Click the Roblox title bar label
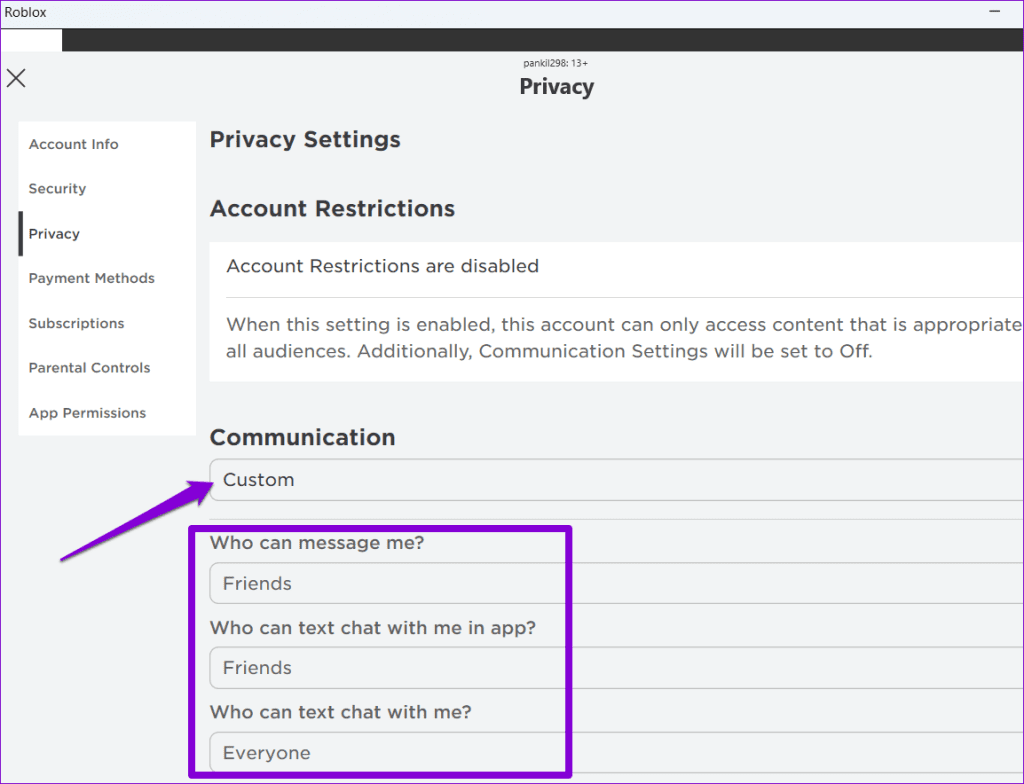The width and height of the screenshot is (1024, 784). coord(25,11)
